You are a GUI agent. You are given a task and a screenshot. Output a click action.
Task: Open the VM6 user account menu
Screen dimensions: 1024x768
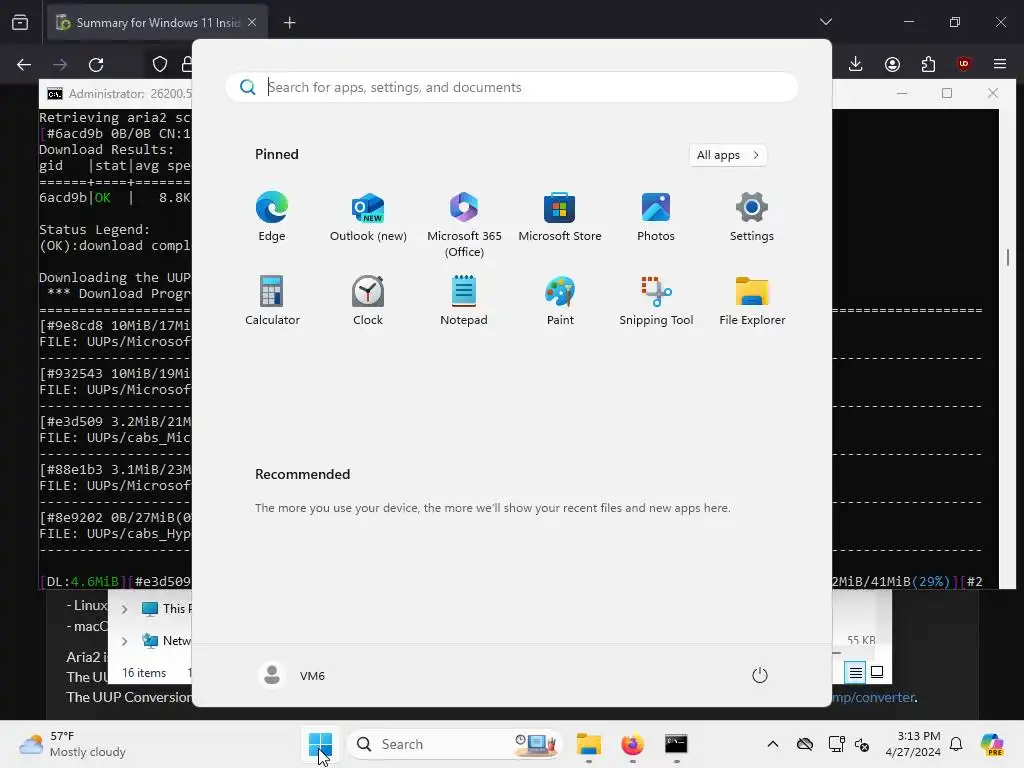(292, 675)
